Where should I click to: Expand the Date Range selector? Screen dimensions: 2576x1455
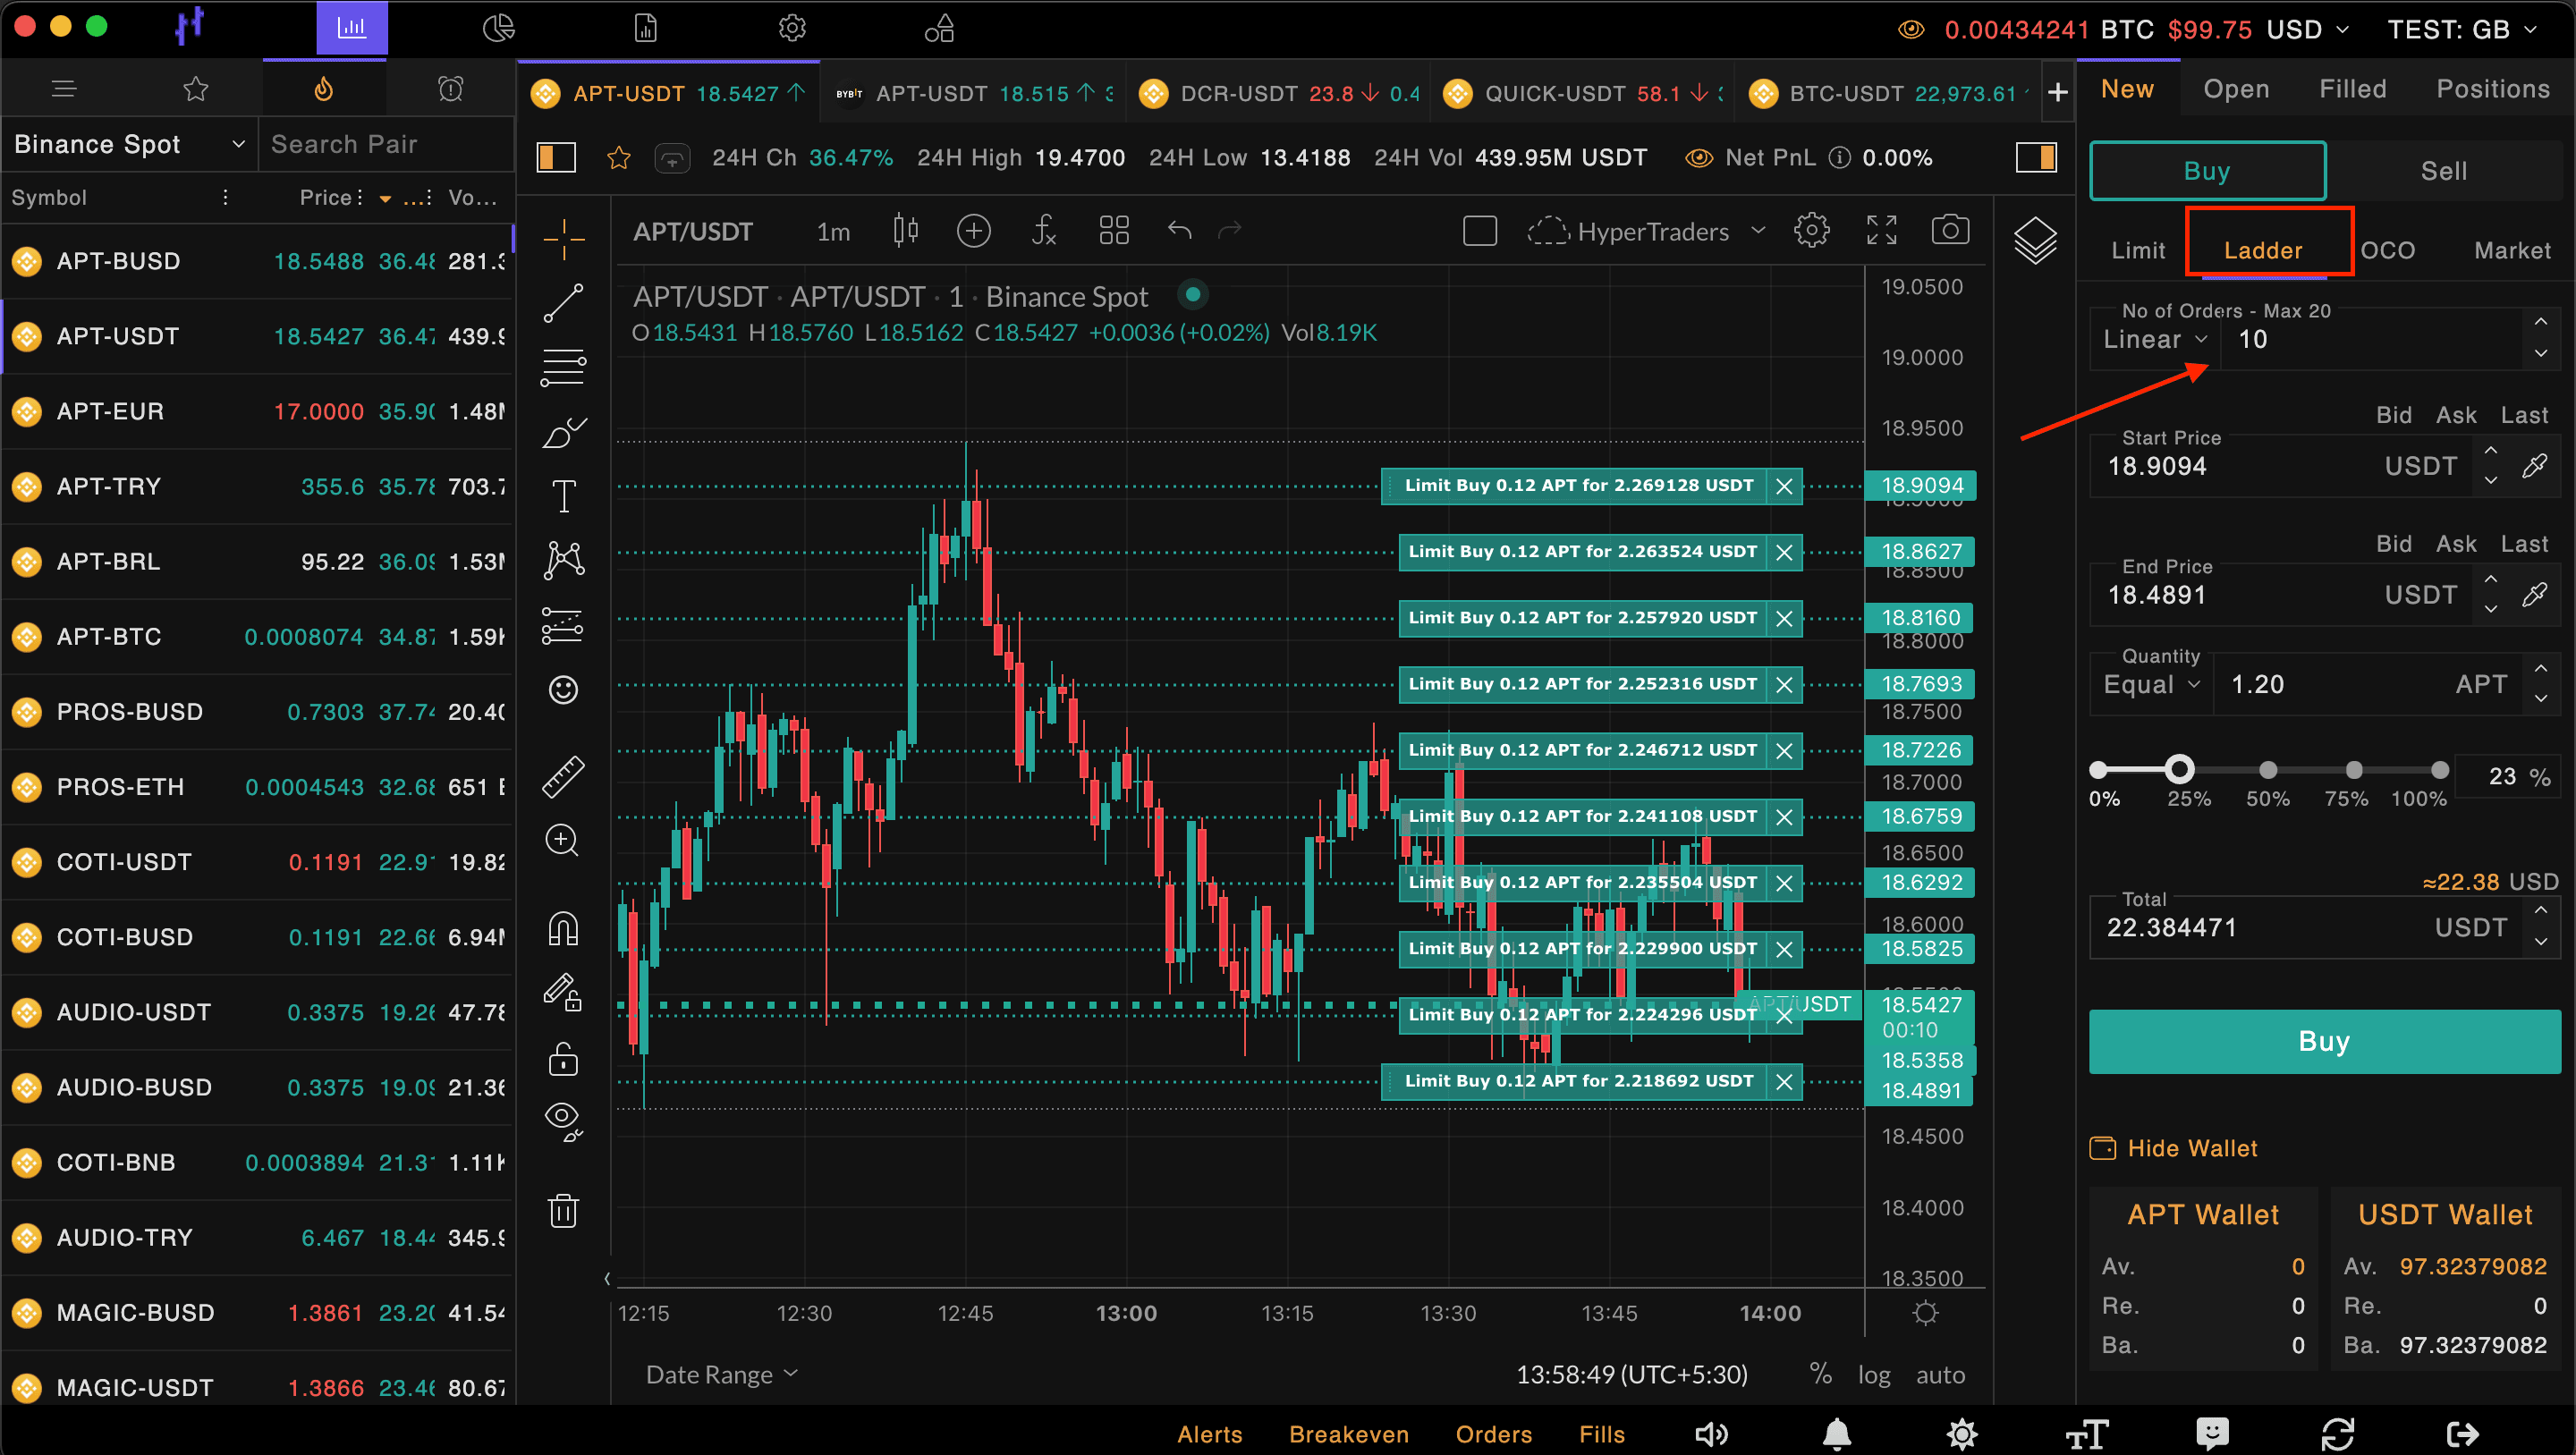tap(722, 1374)
